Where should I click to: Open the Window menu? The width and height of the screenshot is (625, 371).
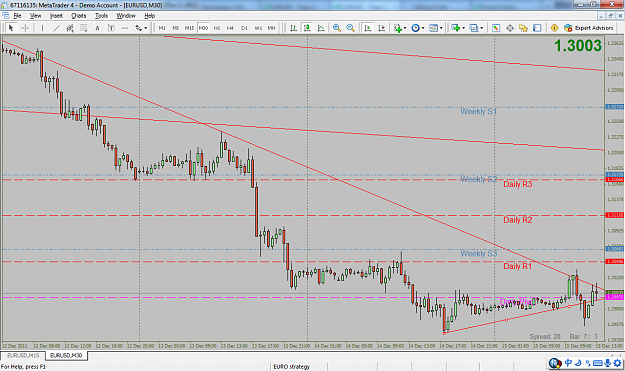click(x=126, y=16)
